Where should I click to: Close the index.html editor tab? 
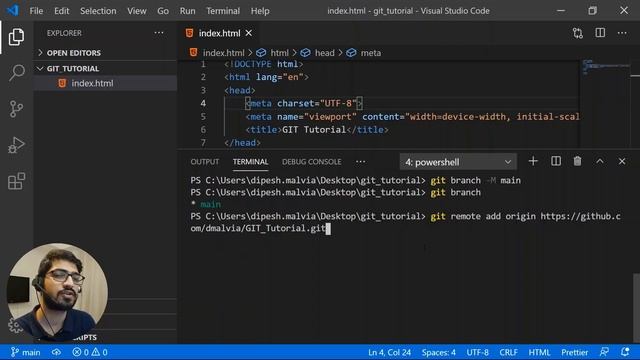tap(249, 33)
